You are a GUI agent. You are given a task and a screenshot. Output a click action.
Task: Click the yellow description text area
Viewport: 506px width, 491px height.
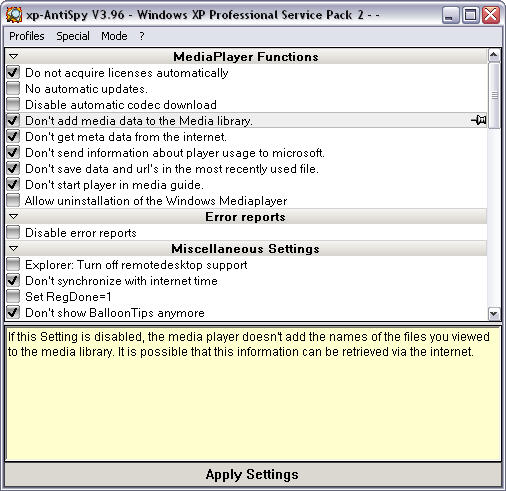pos(253,394)
